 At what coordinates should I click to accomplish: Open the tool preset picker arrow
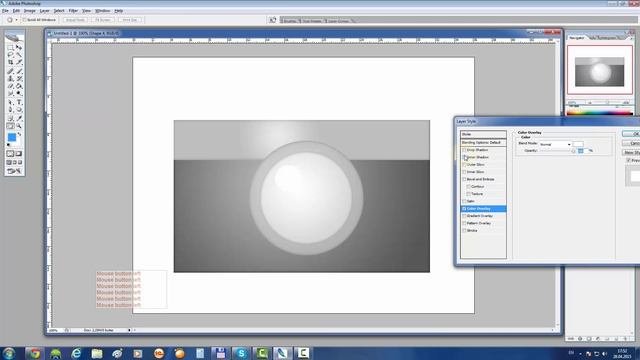(16, 20)
